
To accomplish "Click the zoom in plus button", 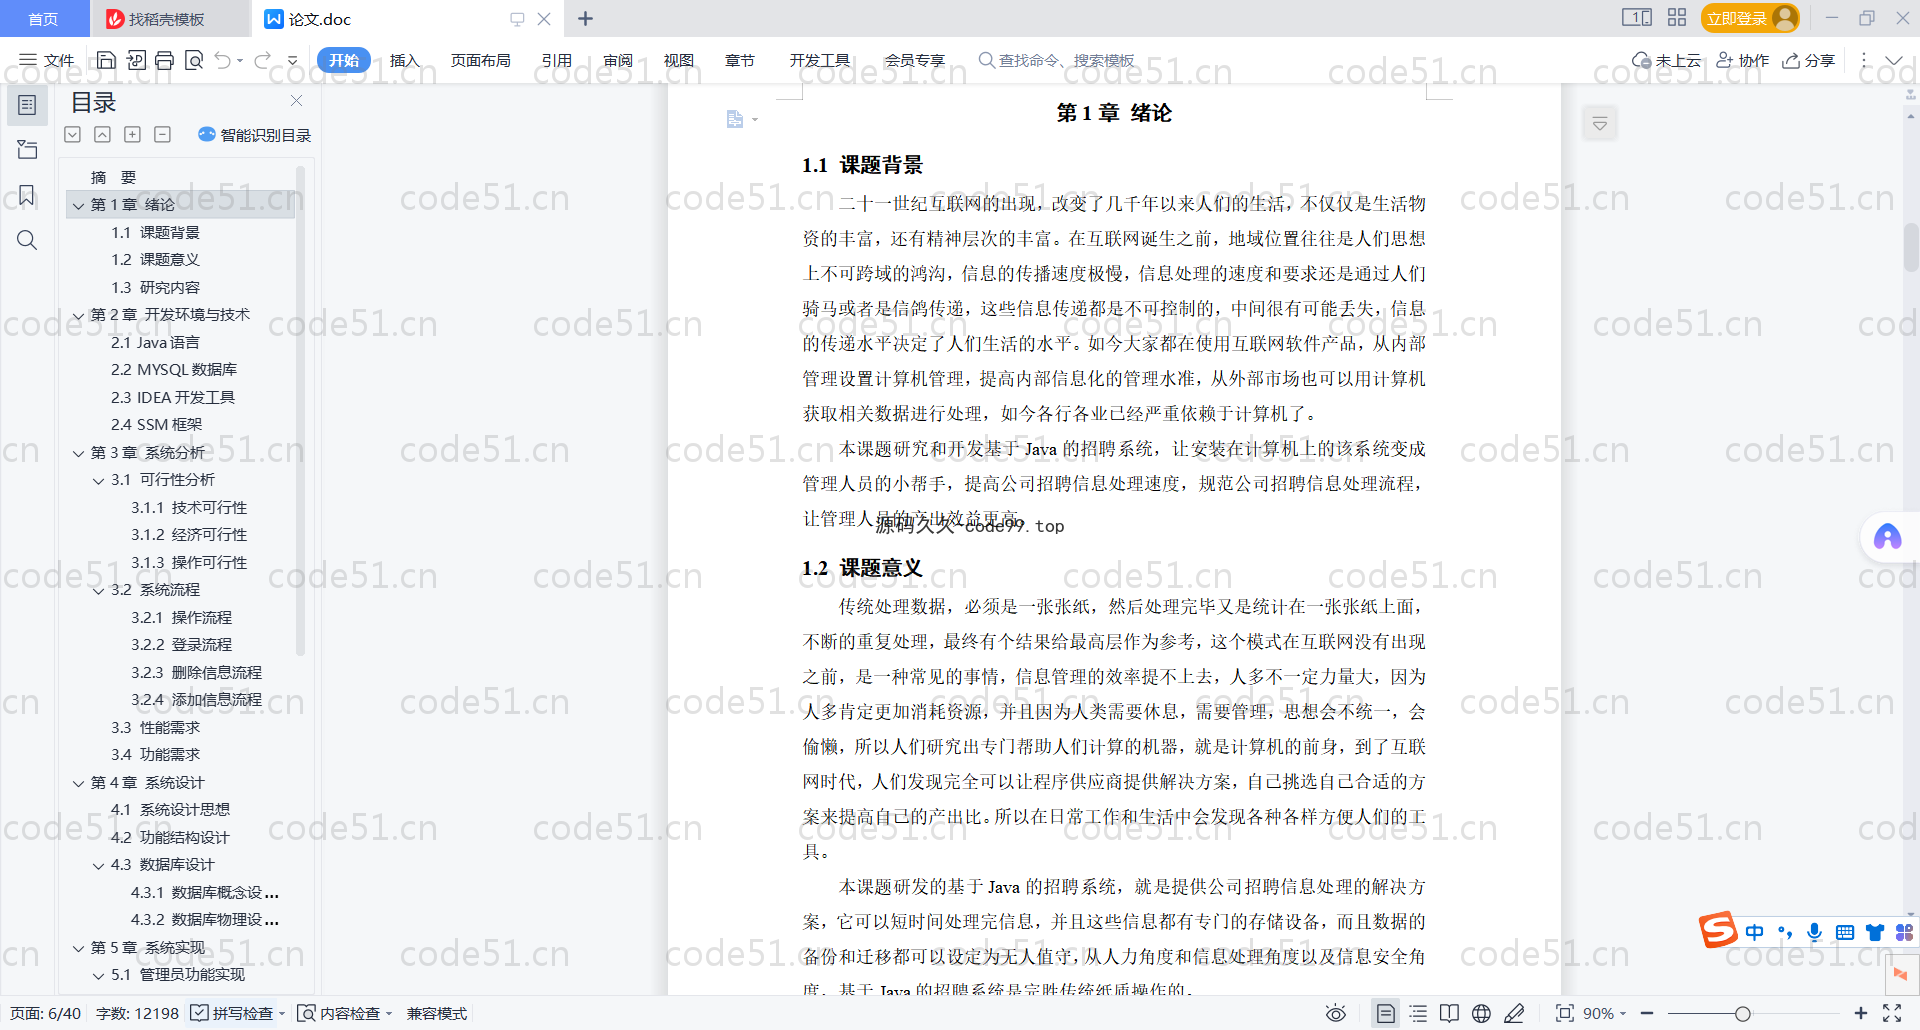I will click(x=1861, y=1013).
